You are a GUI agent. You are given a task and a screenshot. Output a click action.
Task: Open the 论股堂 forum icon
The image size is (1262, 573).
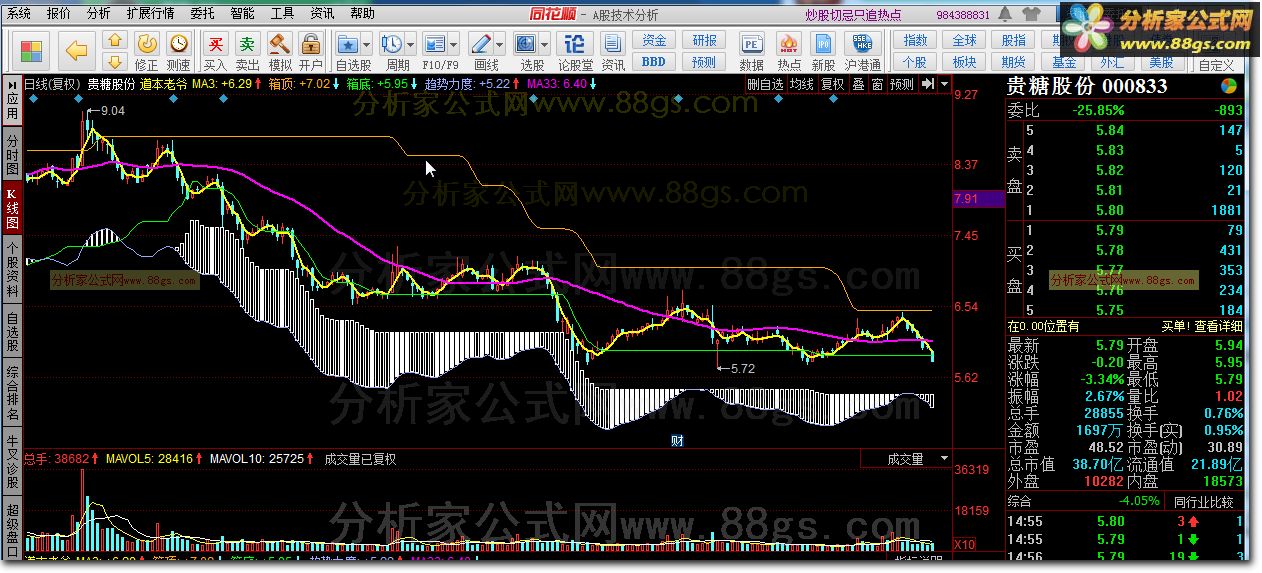(x=574, y=45)
